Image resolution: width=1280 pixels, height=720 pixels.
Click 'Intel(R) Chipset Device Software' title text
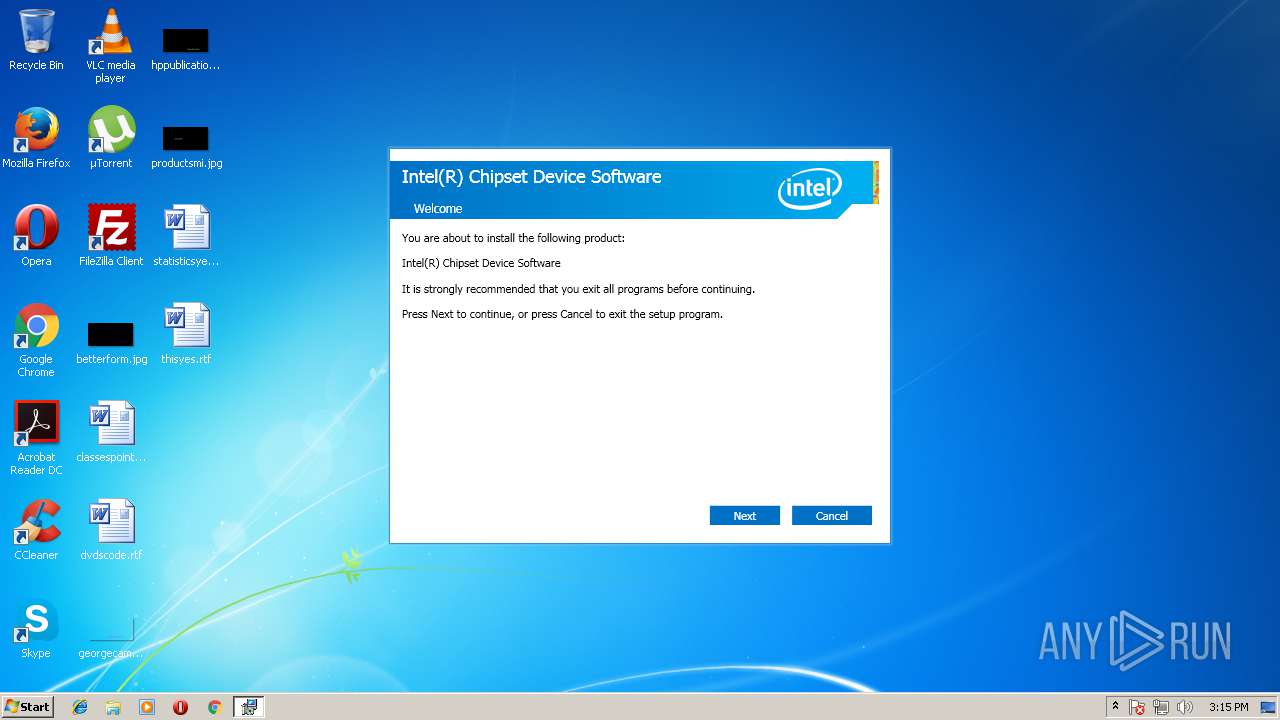pos(531,177)
